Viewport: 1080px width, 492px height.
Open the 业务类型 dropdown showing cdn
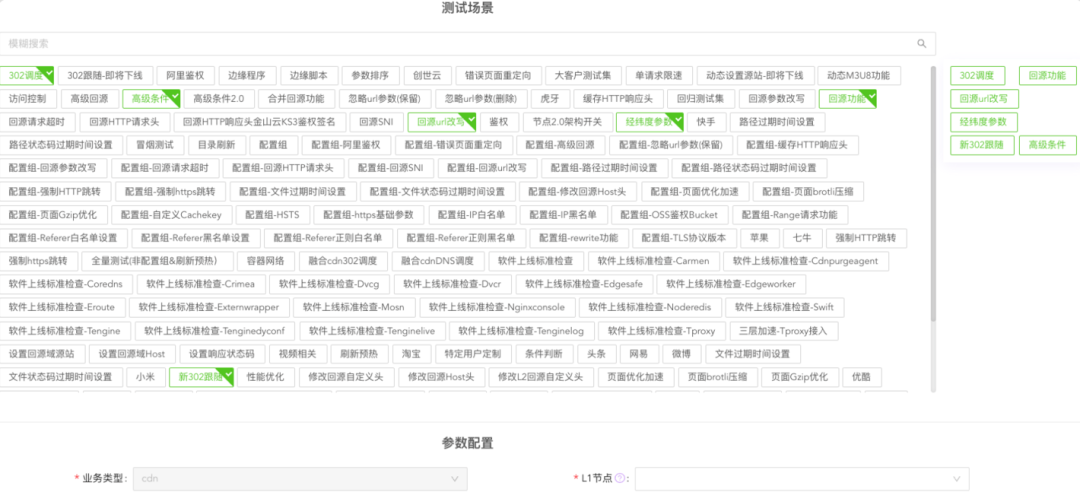coord(300,478)
